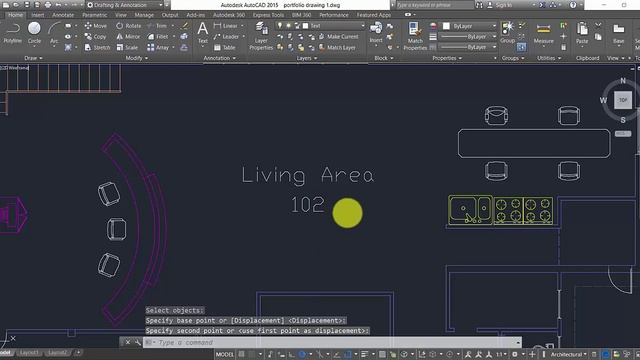
Task: Select the Arc drawing tool
Action: point(54,33)
